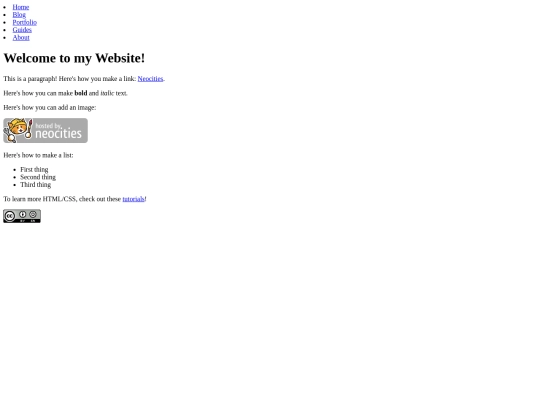540x405 pixels.
Task: Select the Third thing list item
Action: (35, 185)
